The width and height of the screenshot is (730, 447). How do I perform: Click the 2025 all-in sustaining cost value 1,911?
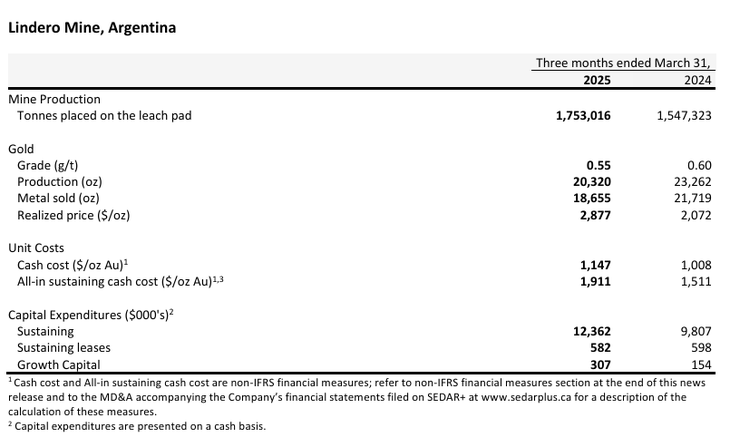tap(594, 281)
